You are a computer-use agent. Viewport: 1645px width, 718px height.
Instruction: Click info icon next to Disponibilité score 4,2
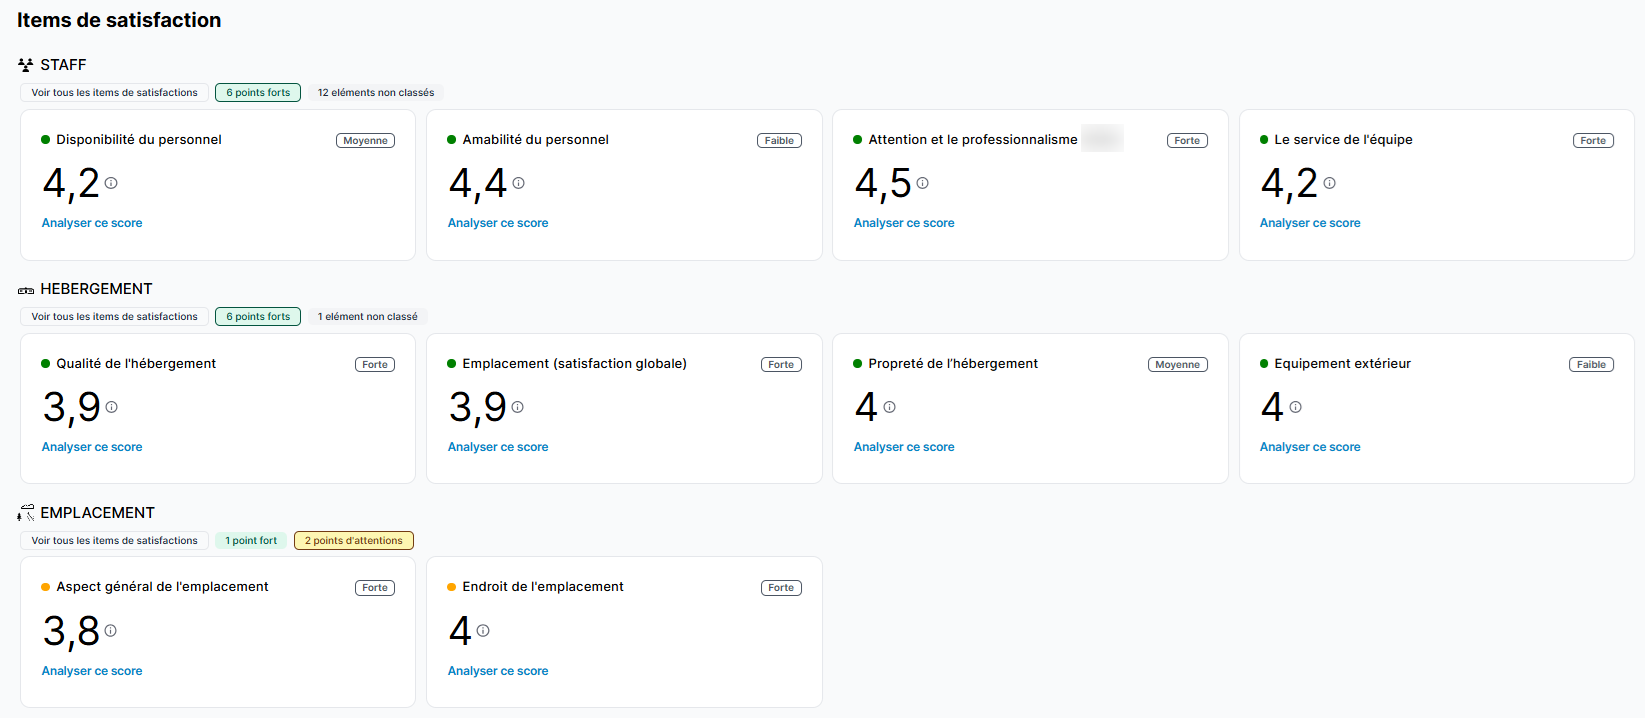[111, 183]
